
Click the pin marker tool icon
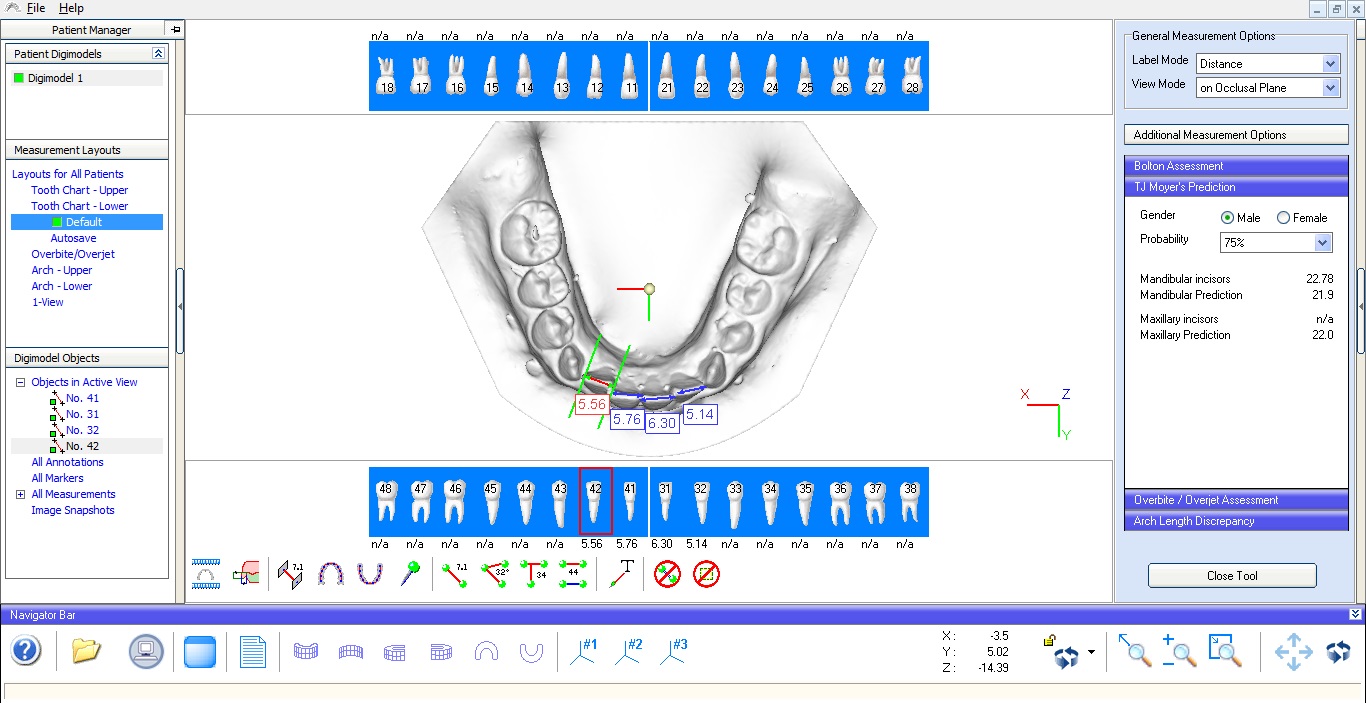[x=410, y=574]
